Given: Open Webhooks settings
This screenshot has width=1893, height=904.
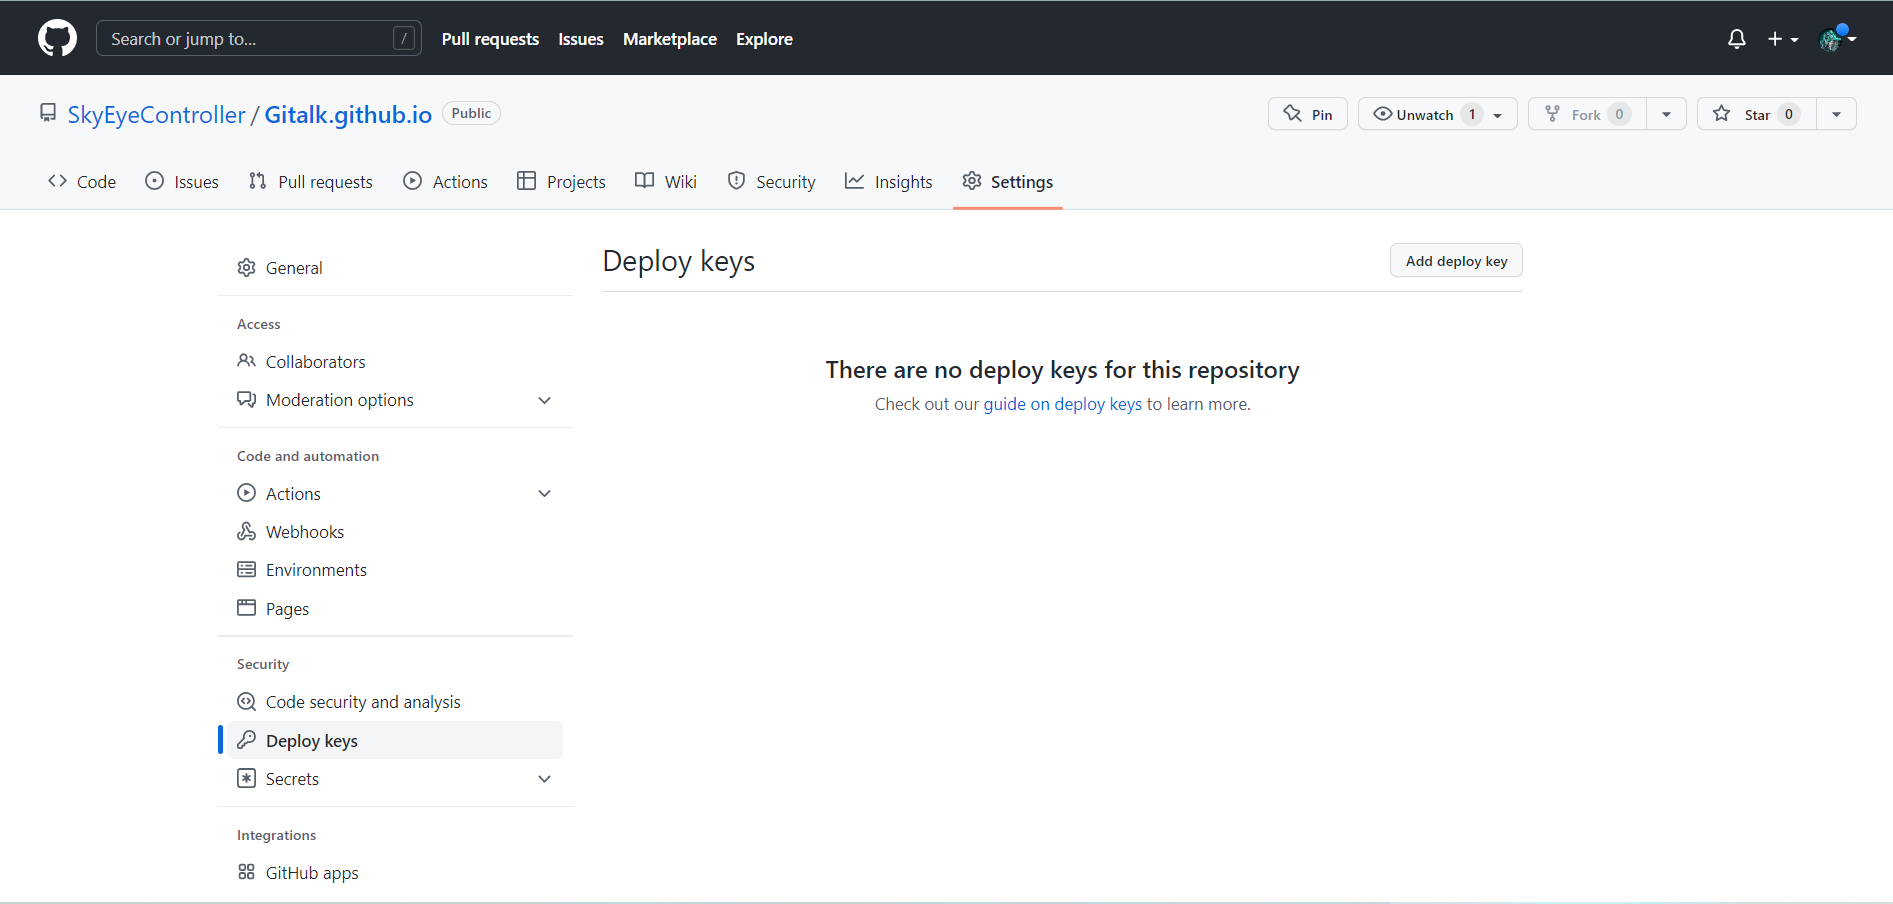Looking at the screenshot, I should (395, 531).
